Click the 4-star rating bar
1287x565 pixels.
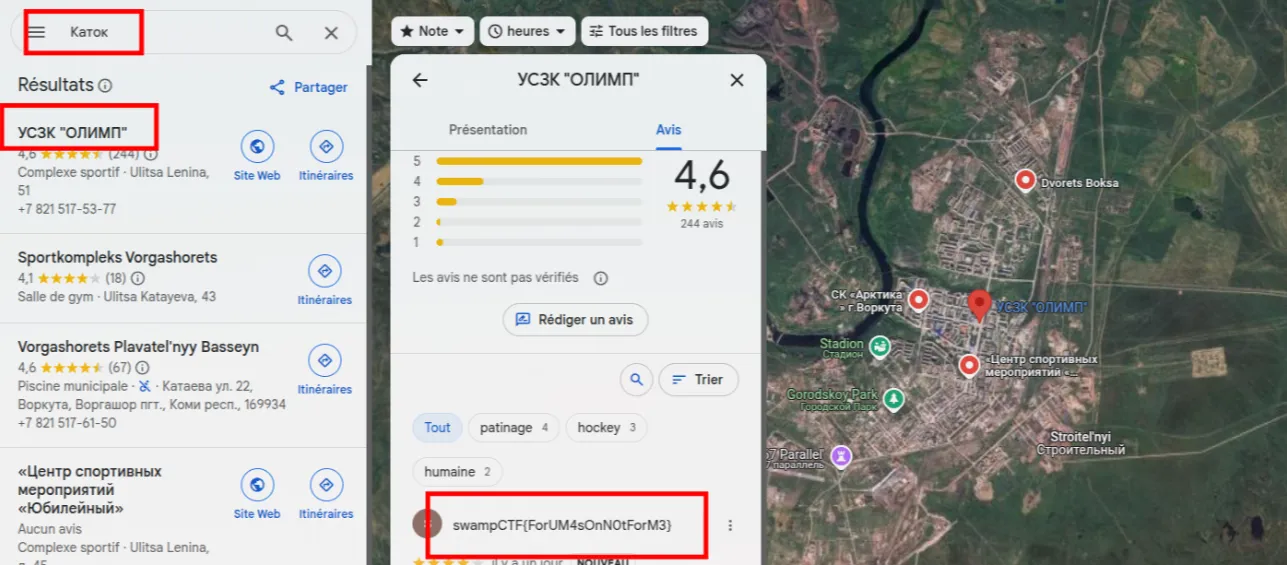click(x=539, y=181)
